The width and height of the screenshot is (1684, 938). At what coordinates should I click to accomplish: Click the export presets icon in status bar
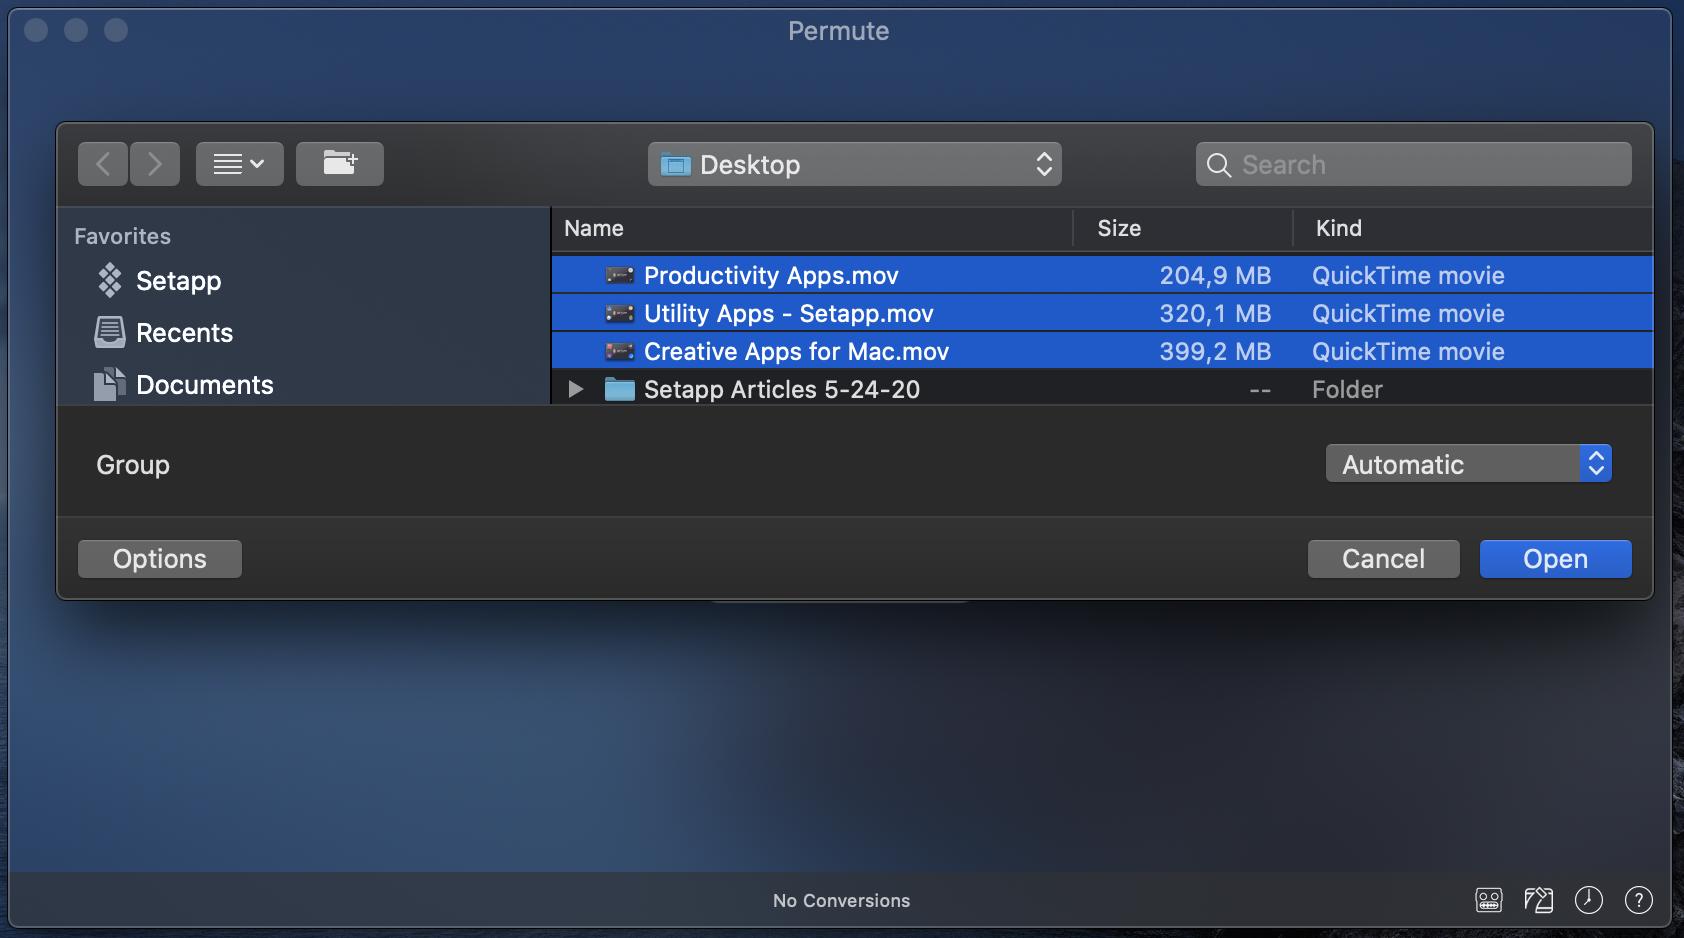(1539, 900)
